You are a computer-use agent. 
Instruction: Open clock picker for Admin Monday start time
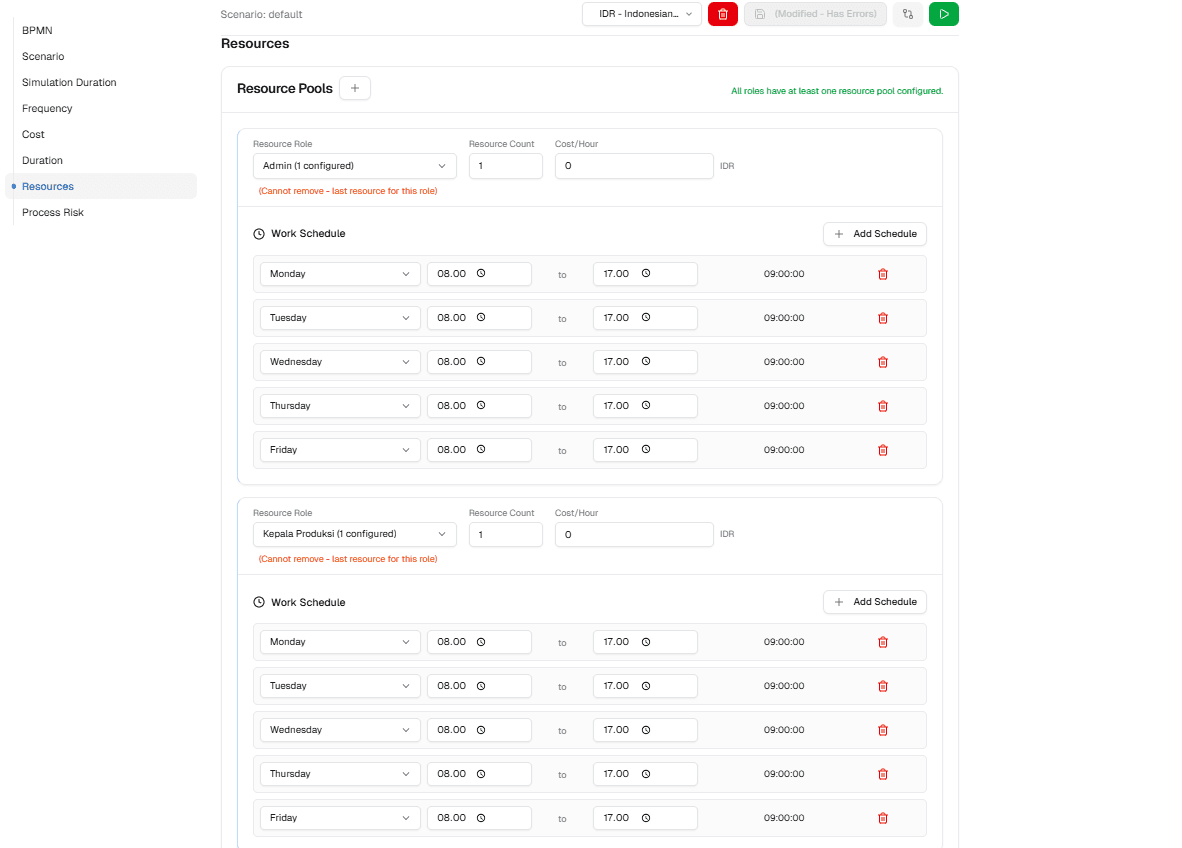click(x=481, y=274)
